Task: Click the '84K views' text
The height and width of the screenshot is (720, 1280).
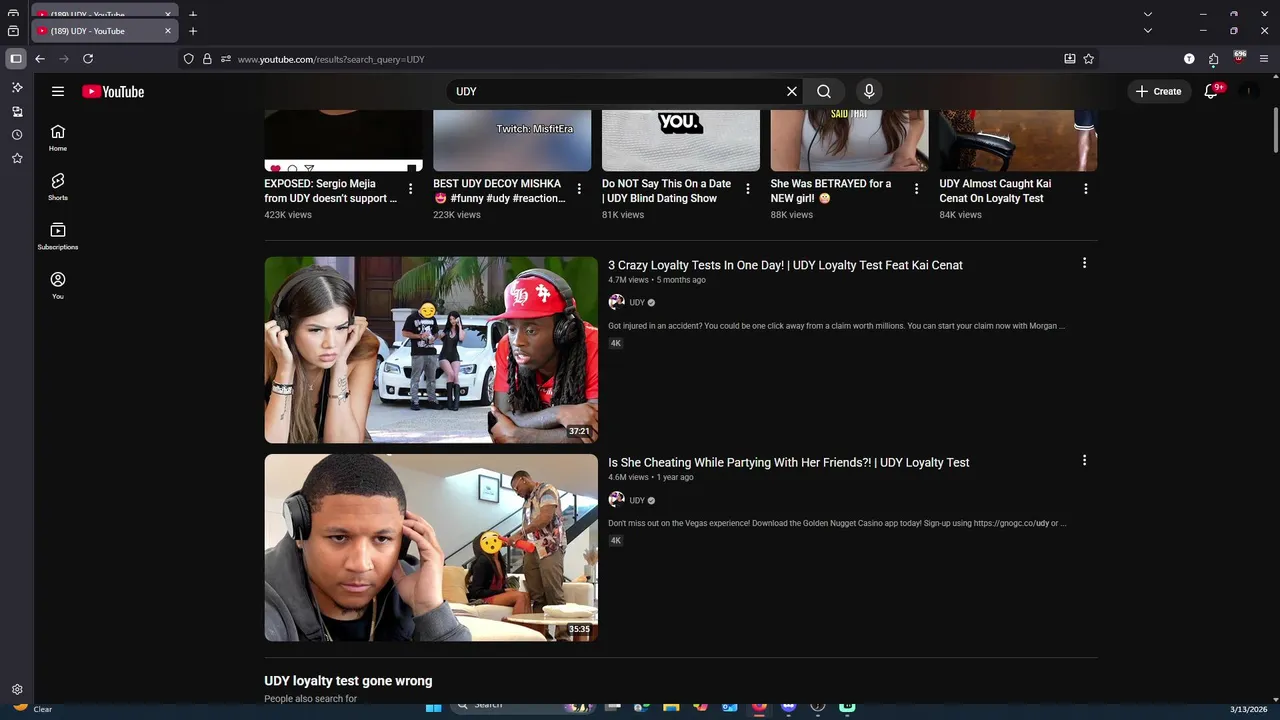Action: pyautogui.click(x=960, y=215)
